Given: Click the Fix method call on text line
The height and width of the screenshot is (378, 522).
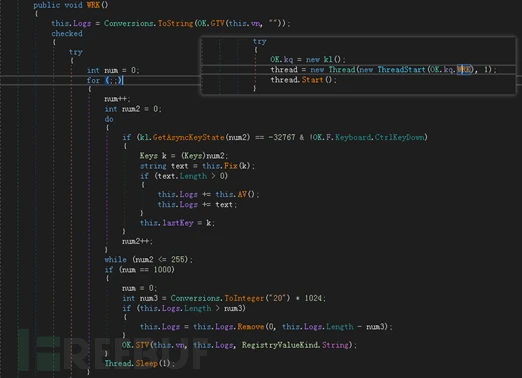Looking at the screenshot, I should click(x=231, y=166).
